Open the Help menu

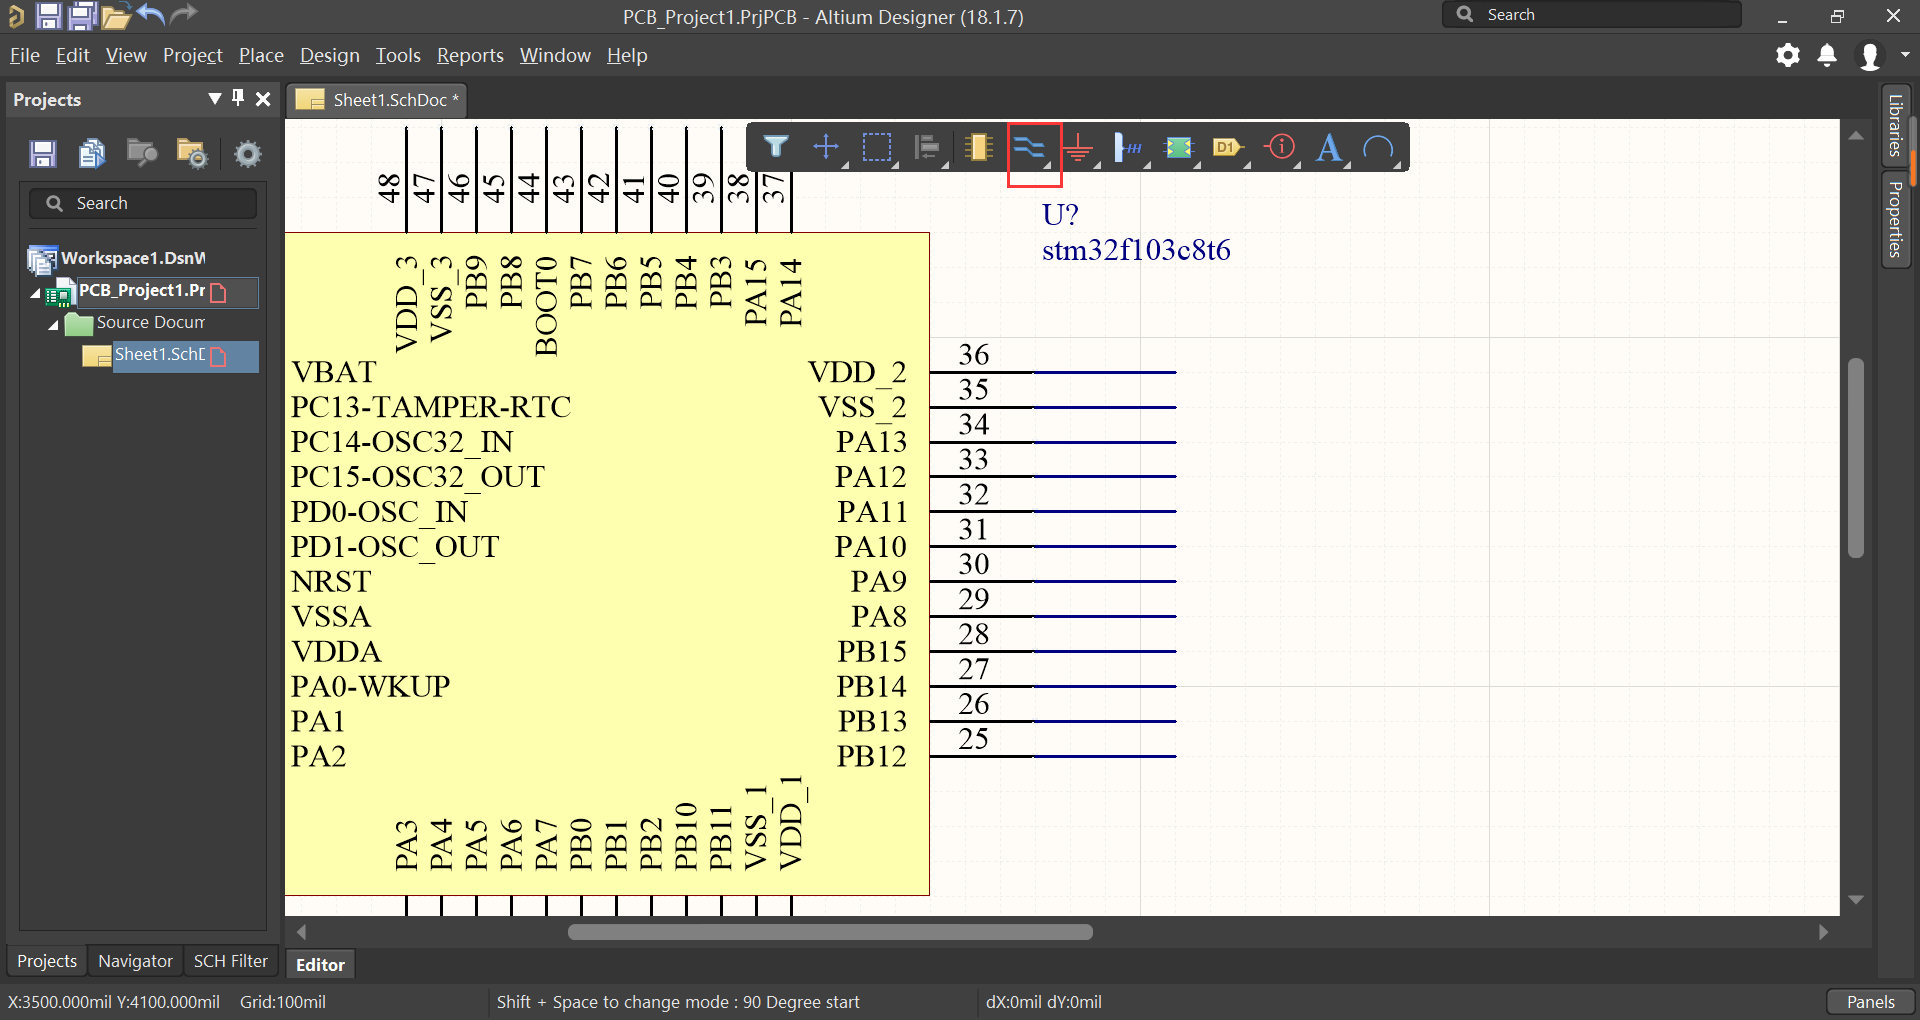(x=627, y=55)
